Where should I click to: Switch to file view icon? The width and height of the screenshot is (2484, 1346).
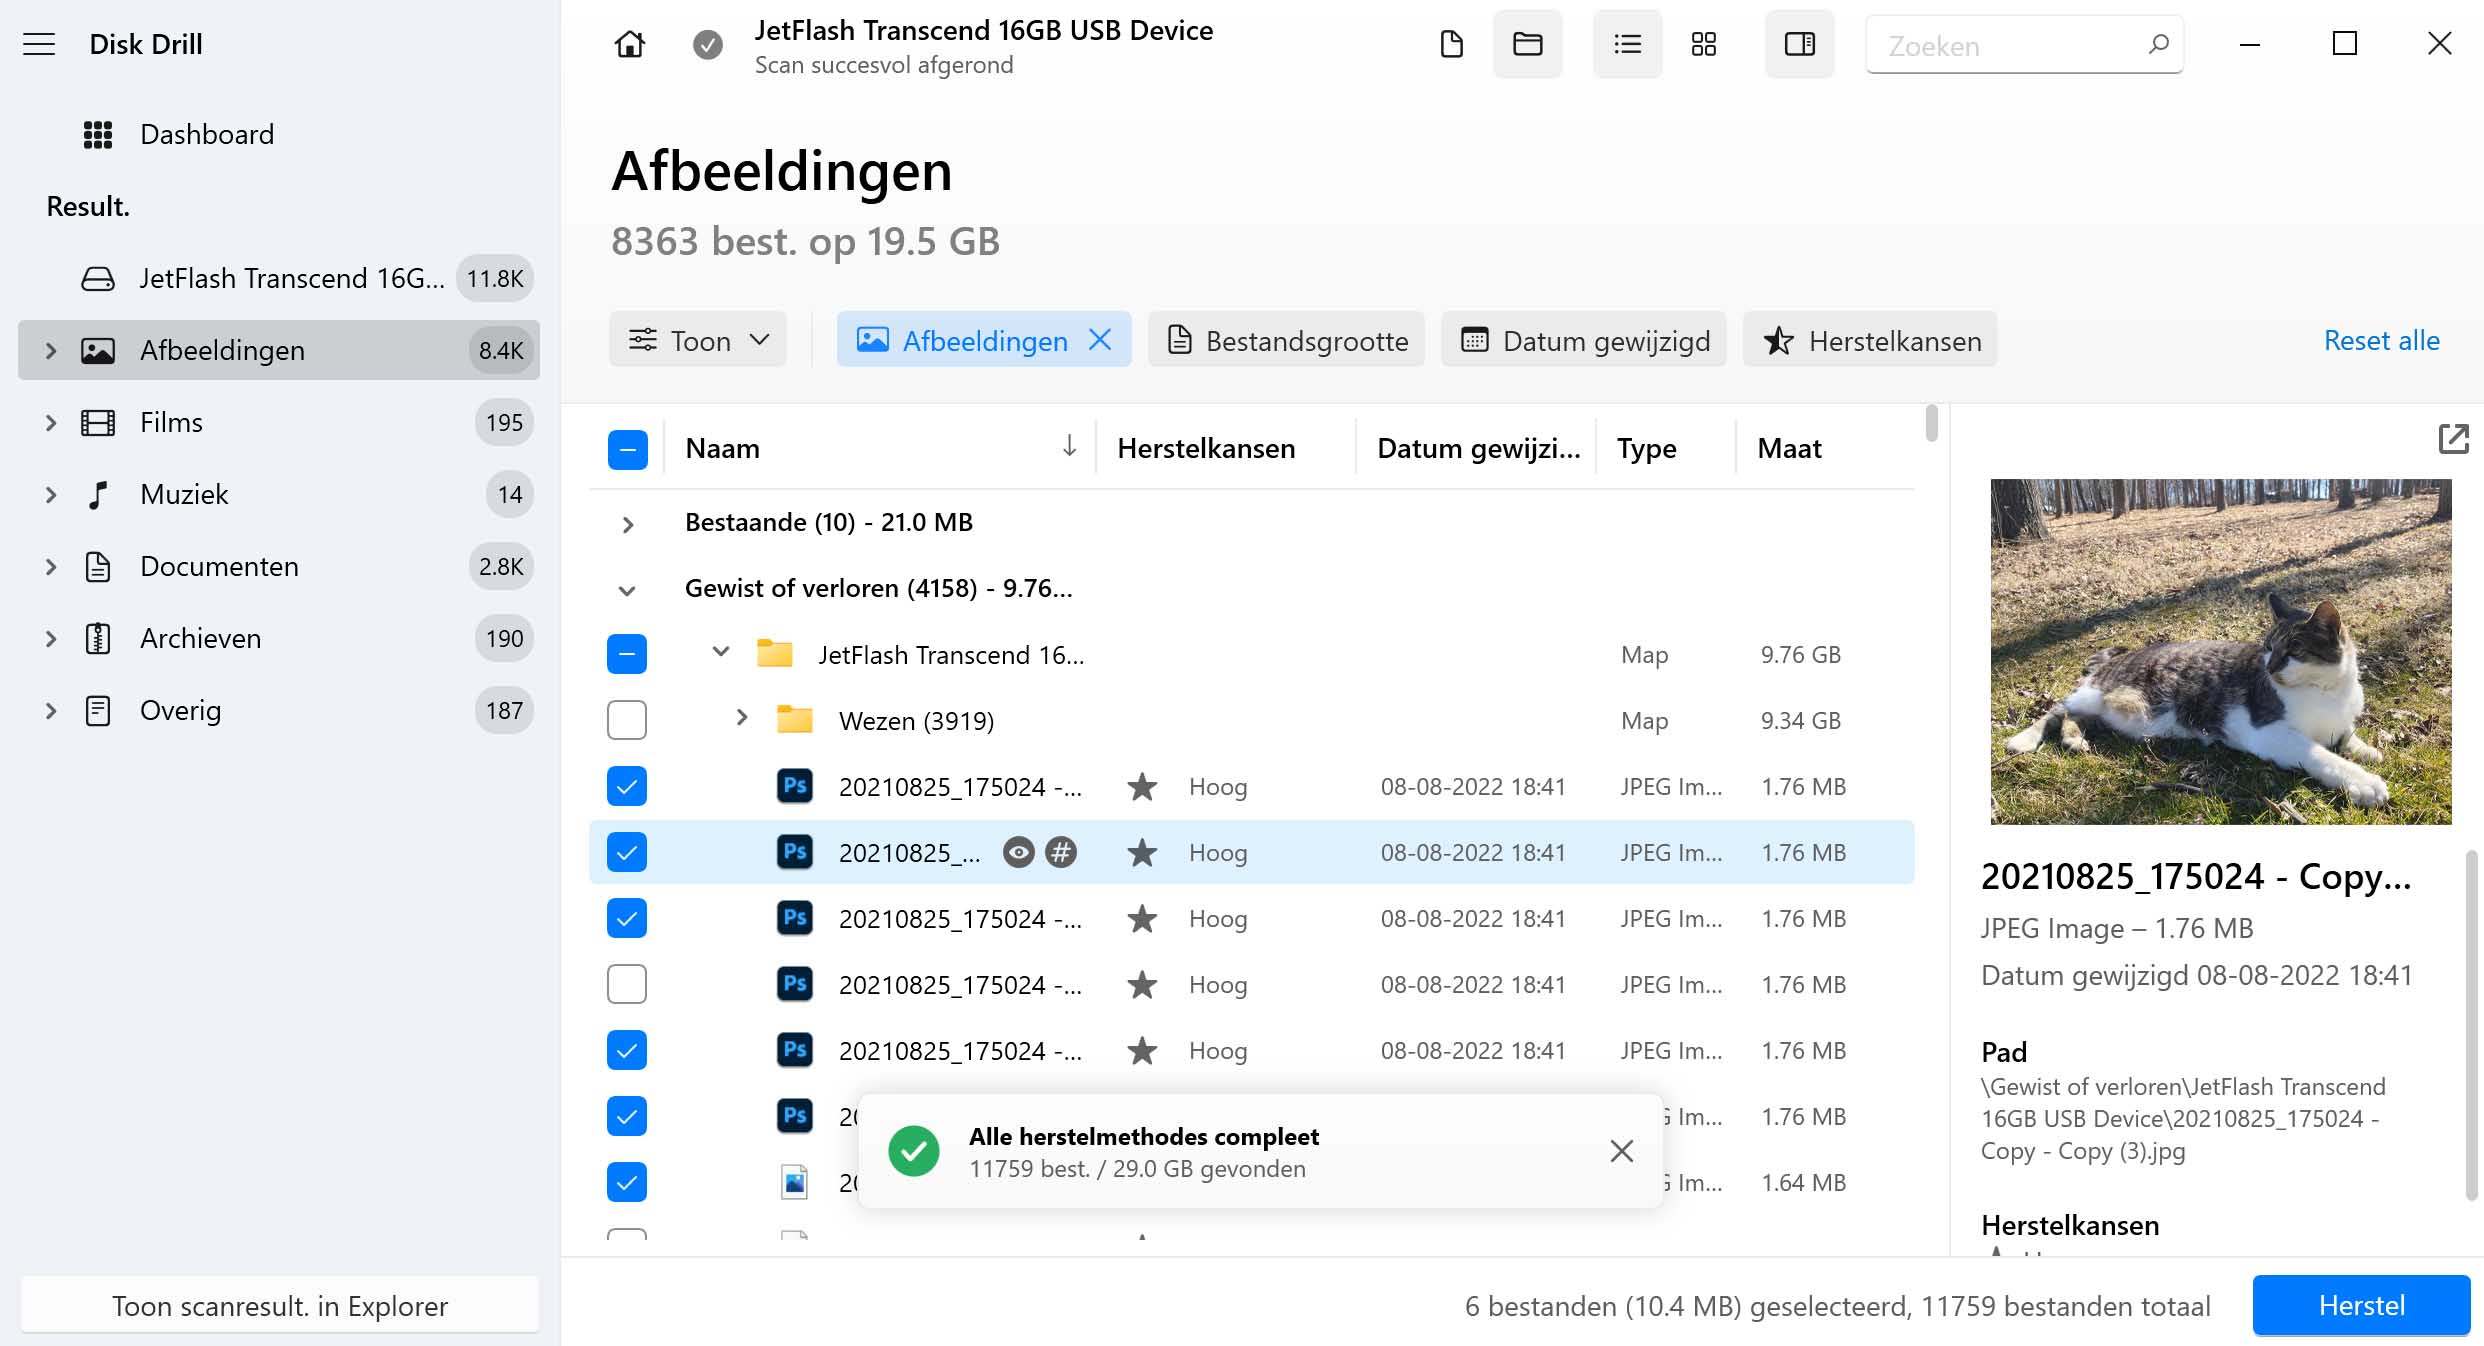click(x=1451, y=44)
